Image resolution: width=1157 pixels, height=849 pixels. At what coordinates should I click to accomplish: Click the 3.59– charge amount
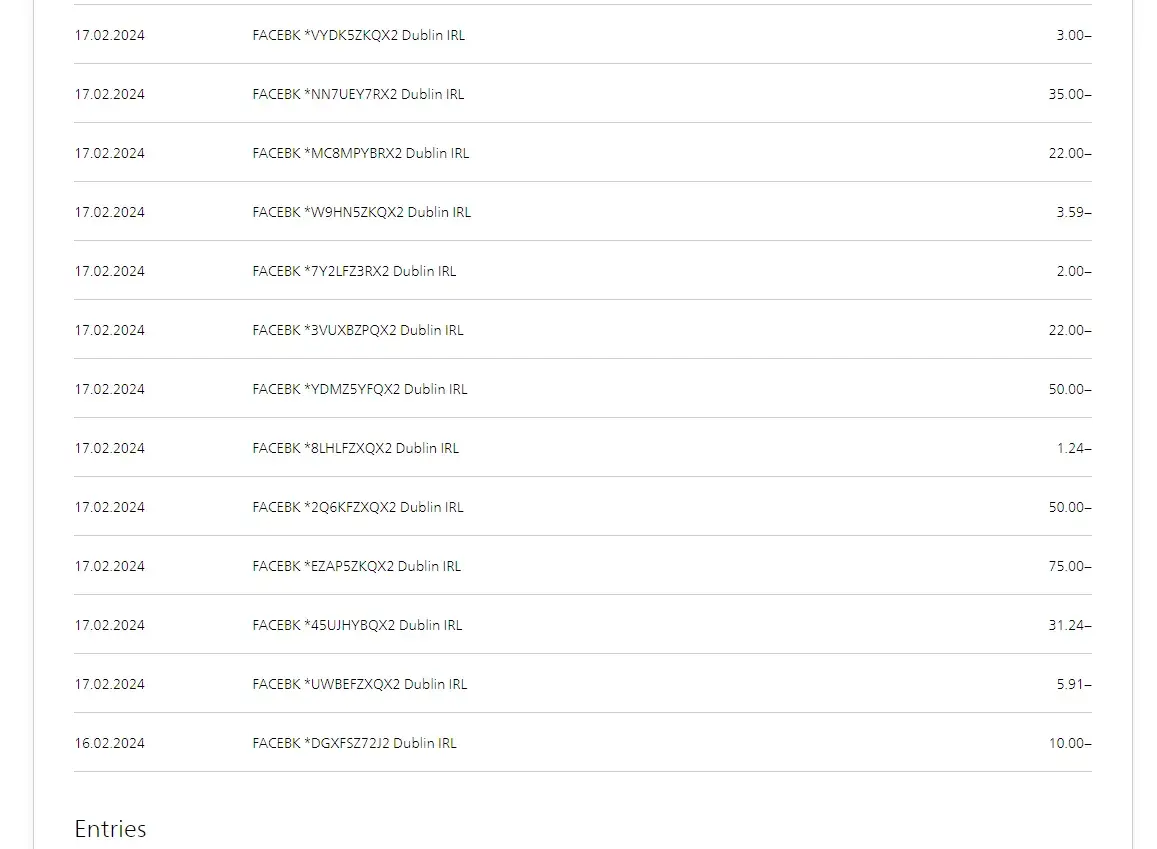click(x=1073, y=212)
